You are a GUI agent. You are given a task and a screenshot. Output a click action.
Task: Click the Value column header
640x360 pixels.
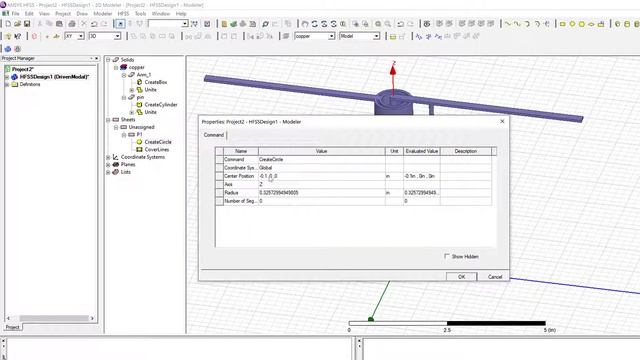(322, 151)
